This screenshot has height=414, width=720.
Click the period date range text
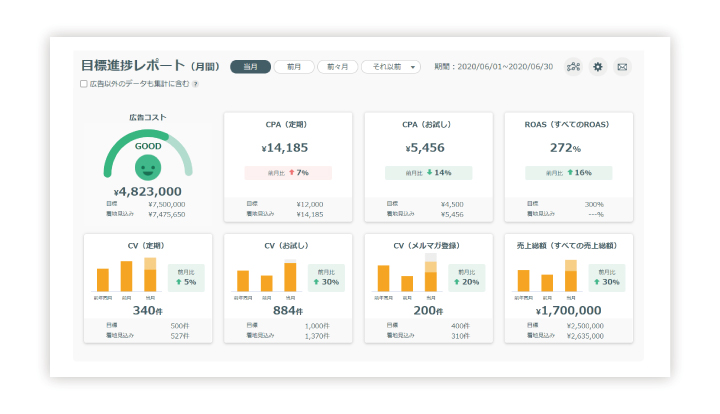click(x=494, y=67)
